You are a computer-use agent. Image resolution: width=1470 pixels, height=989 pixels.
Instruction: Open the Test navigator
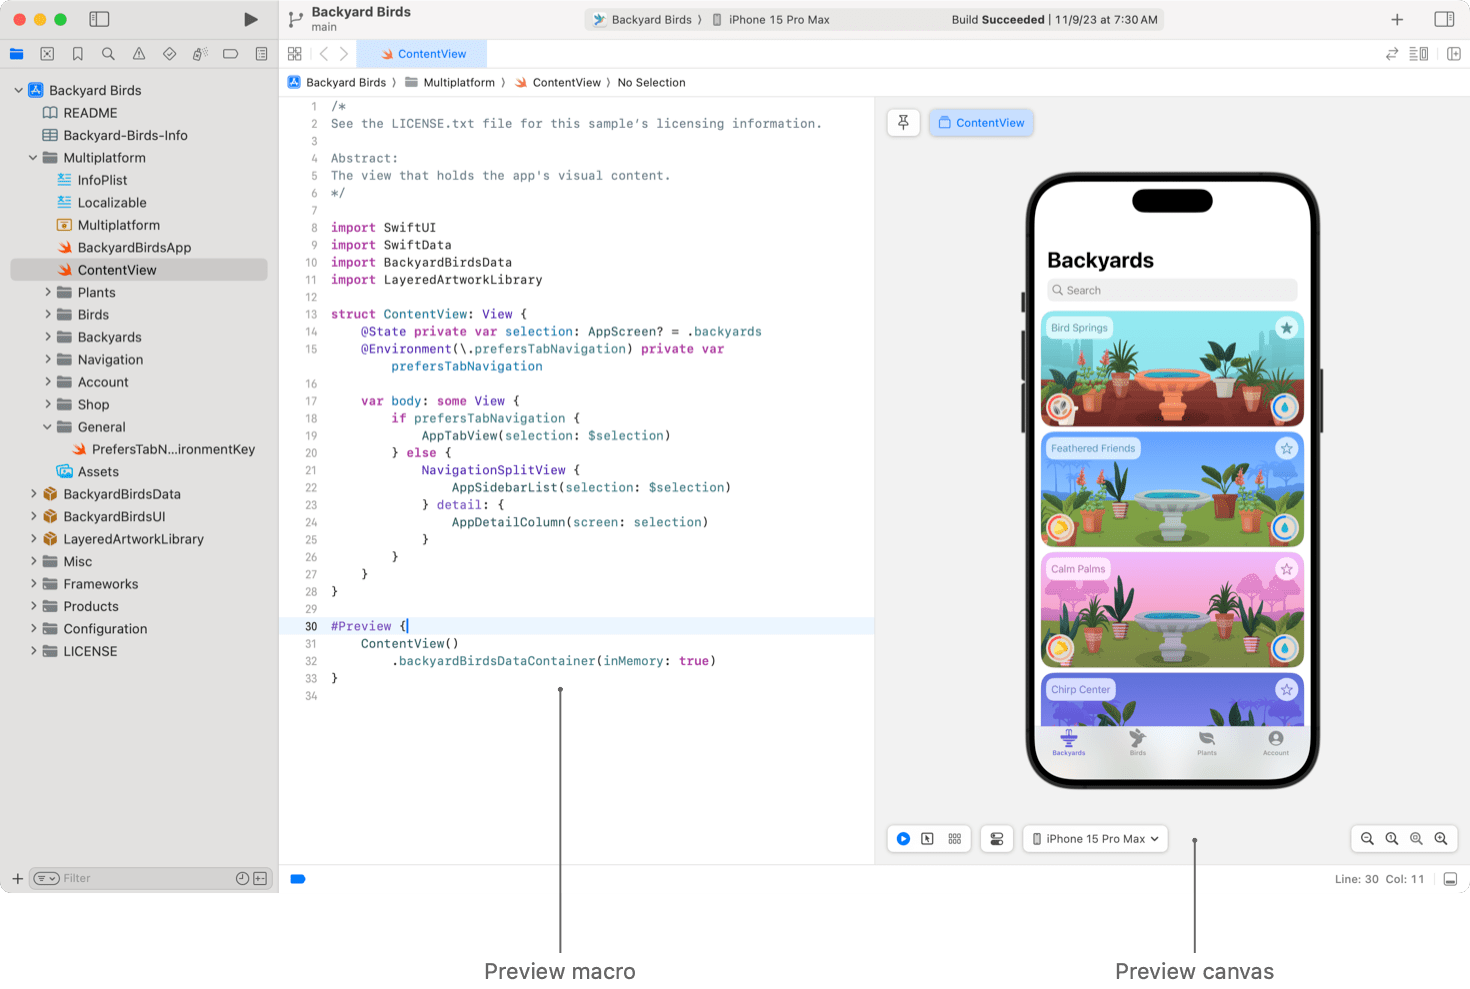click(x=169, y=53)
